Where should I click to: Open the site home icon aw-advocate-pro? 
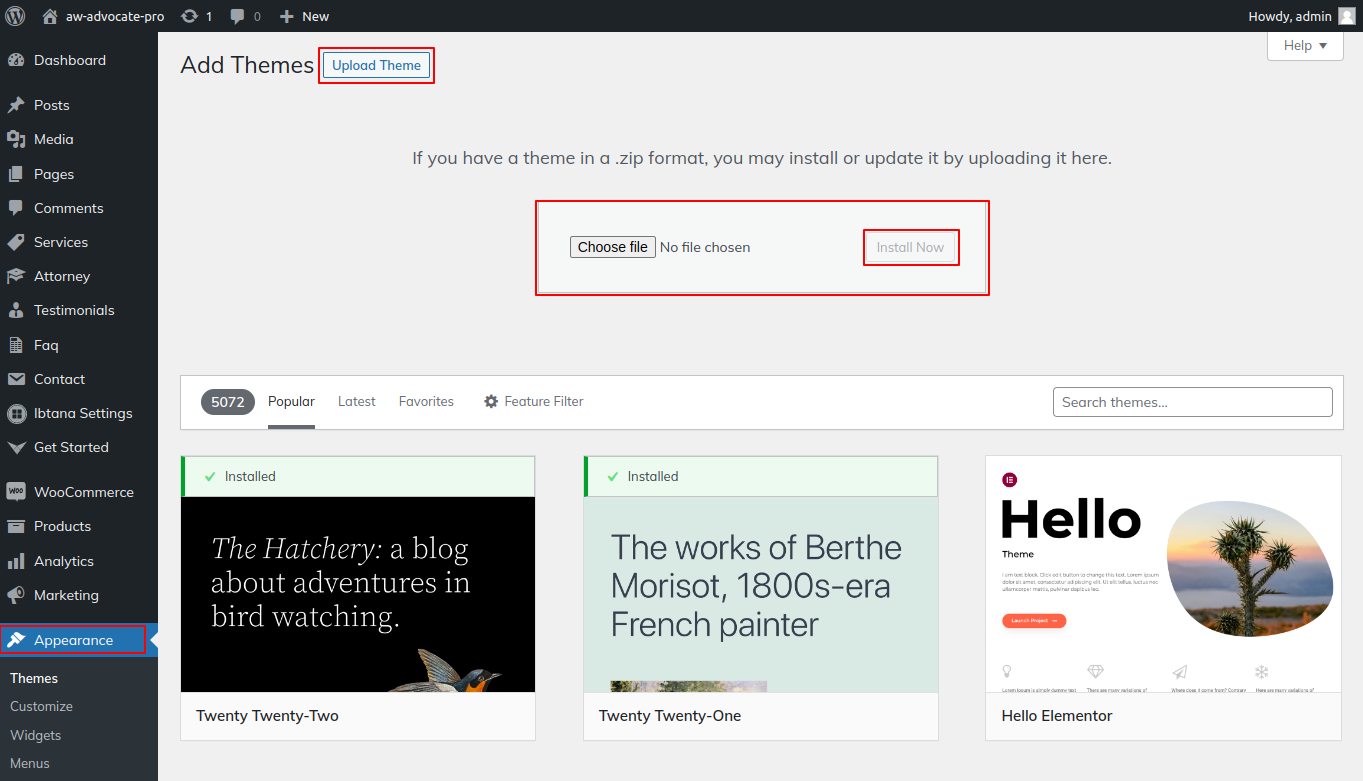pos(50,16)
